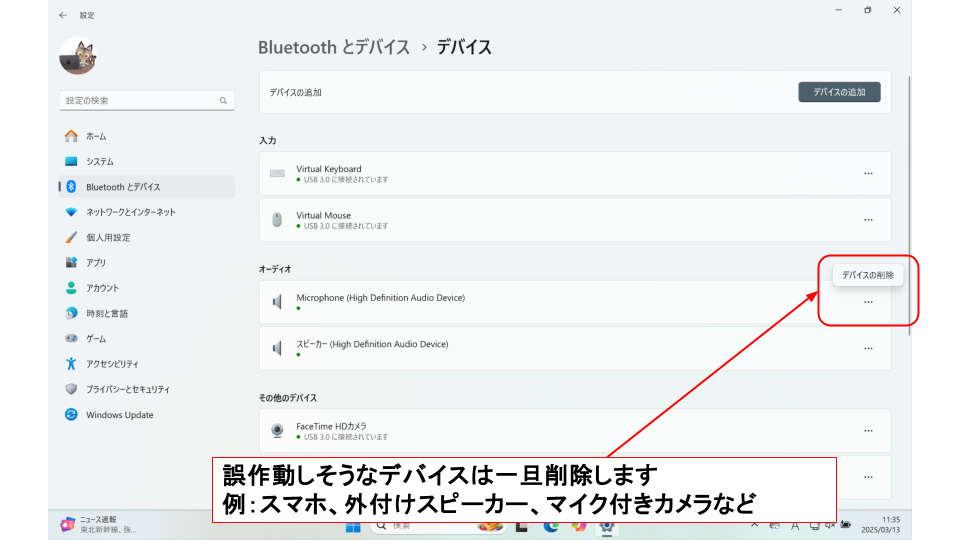This screenshot has width=960, height=540.
Task: Select 時刻と言語 in the sidebar
Action: [106, 313]
